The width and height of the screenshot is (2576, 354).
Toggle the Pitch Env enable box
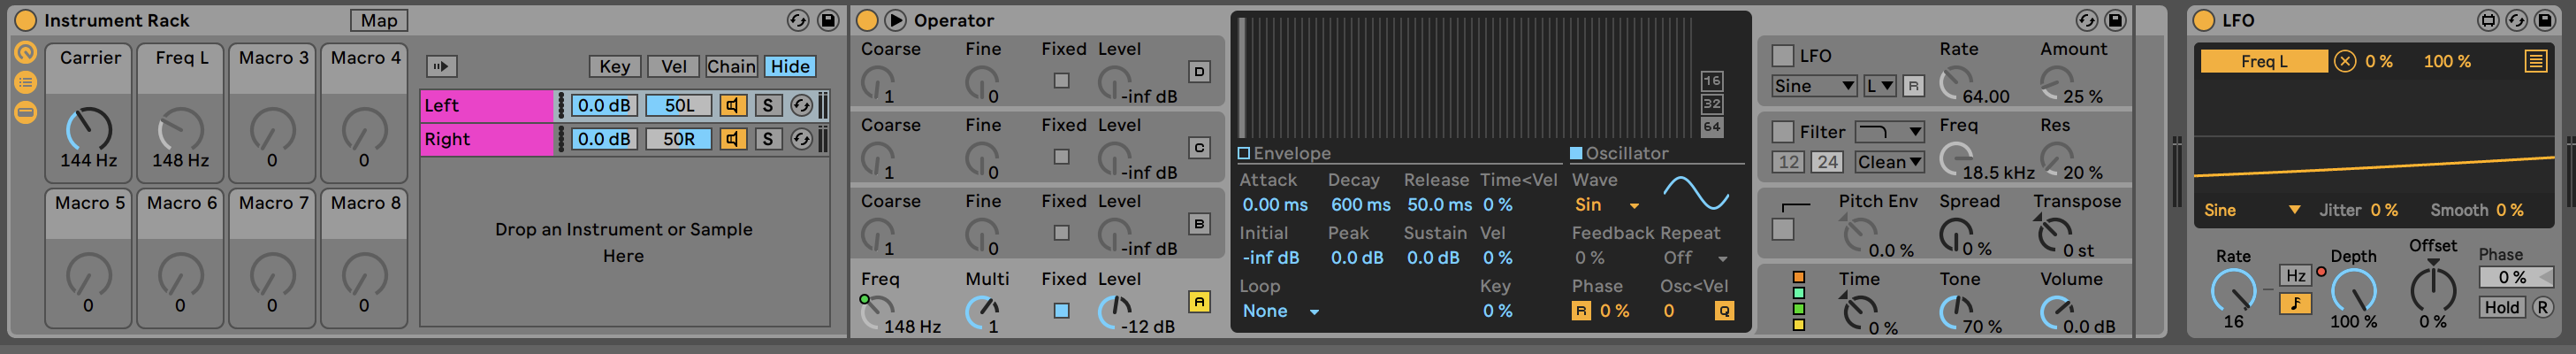click(x=1782, y=230)
